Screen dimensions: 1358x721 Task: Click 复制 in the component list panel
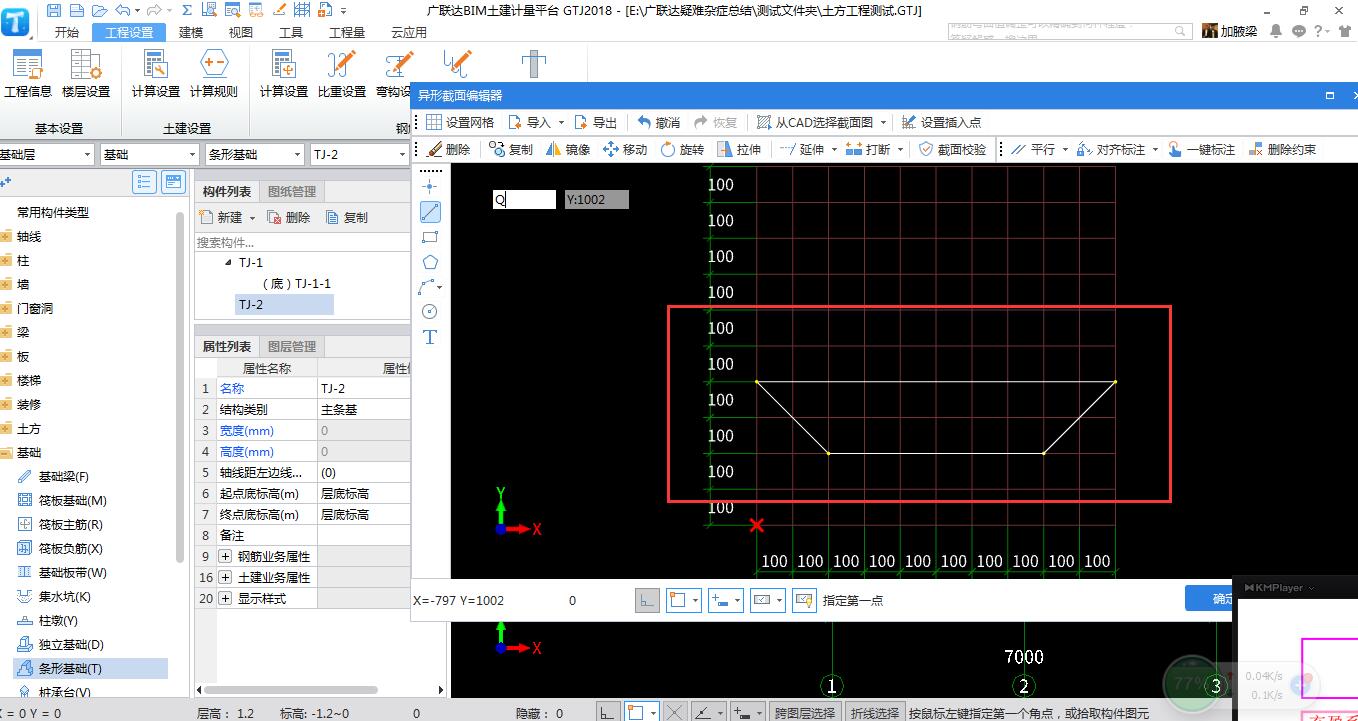(x=347, y=217)
